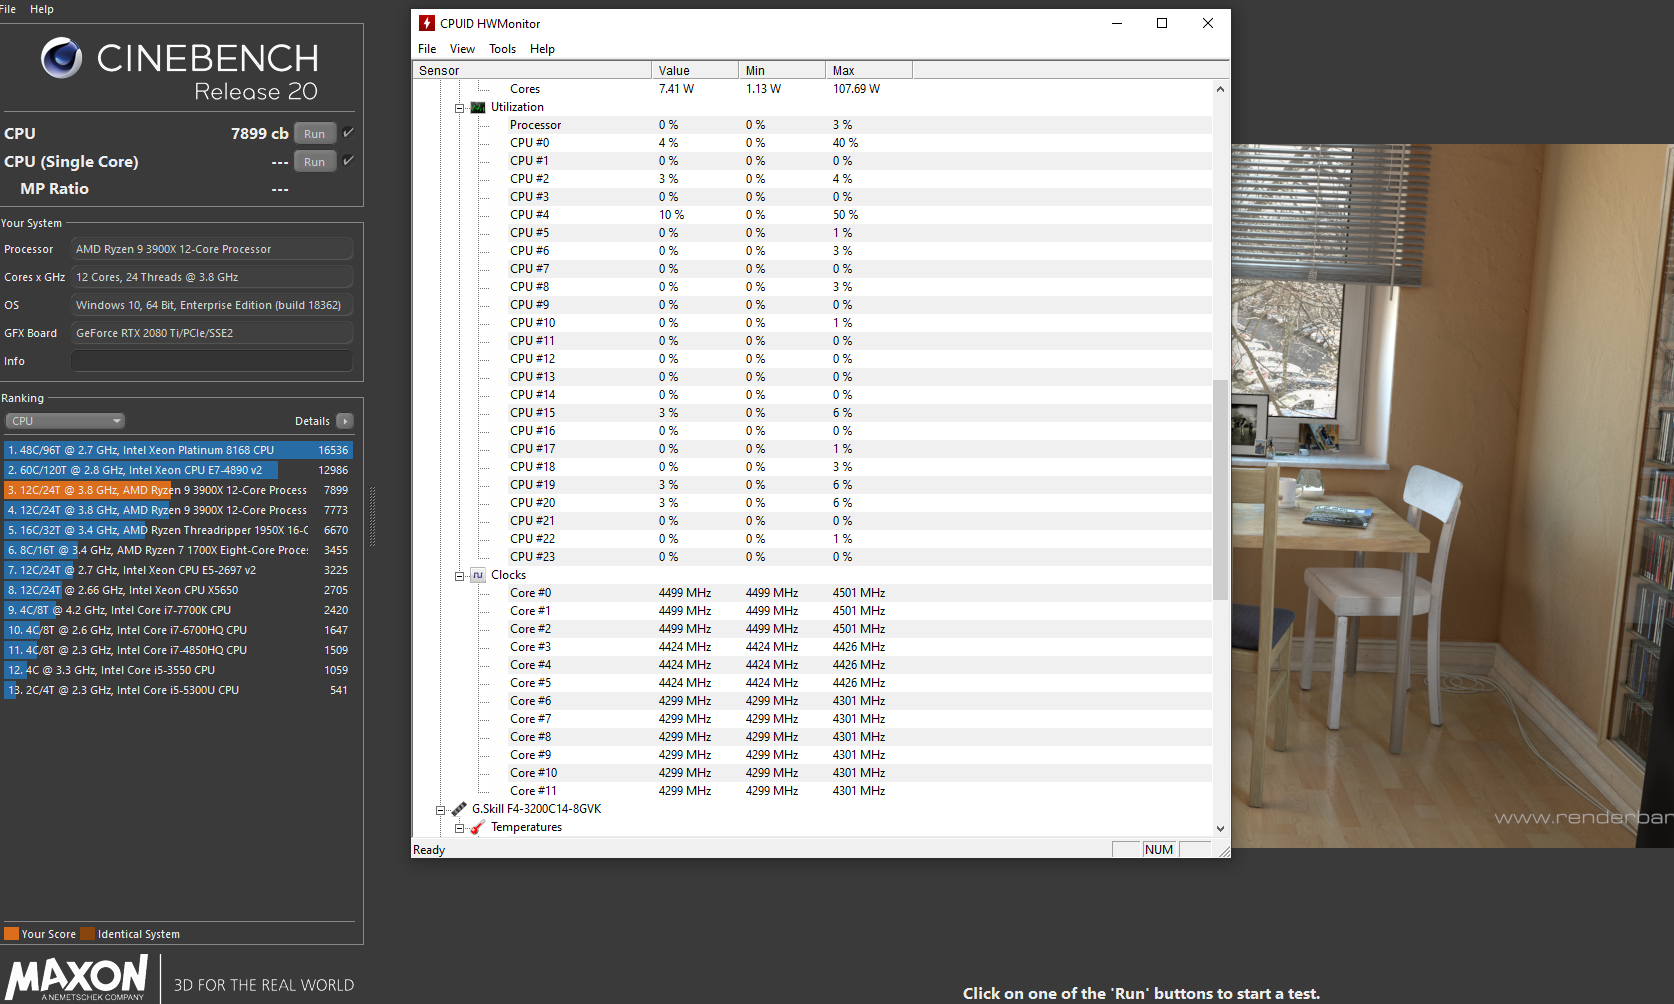Toggle the checkbox next to CPU (Single Core) Run
The image size is (1674, 1004).
point(348,161)
